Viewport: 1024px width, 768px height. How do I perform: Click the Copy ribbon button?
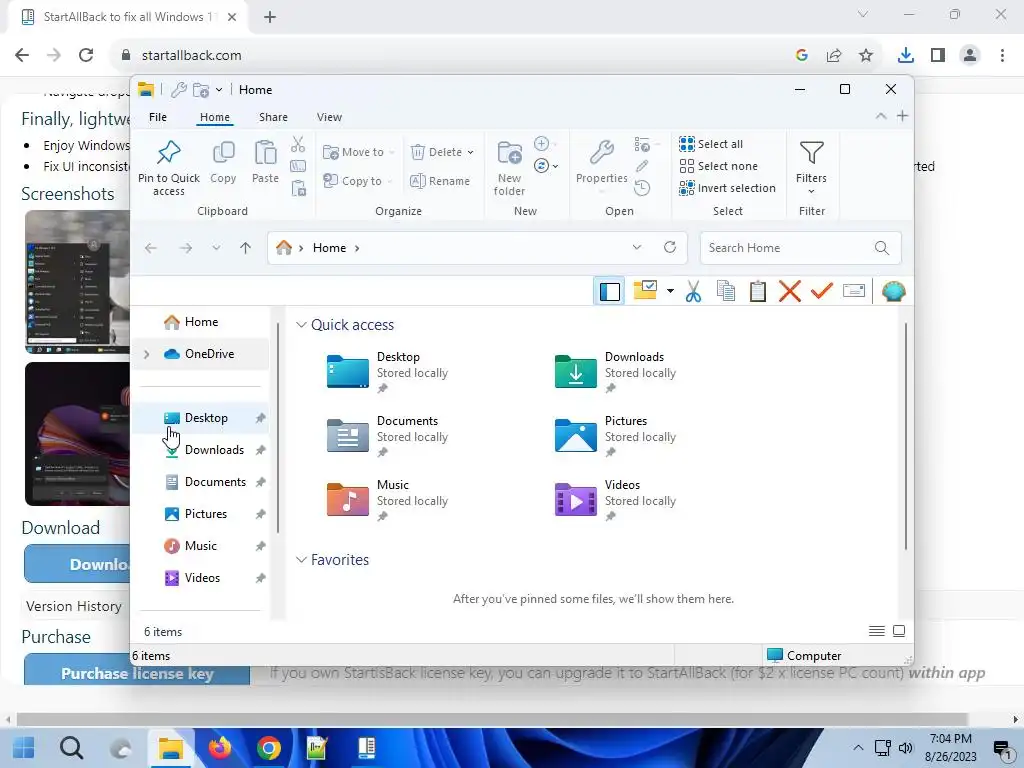click(223, 163)
